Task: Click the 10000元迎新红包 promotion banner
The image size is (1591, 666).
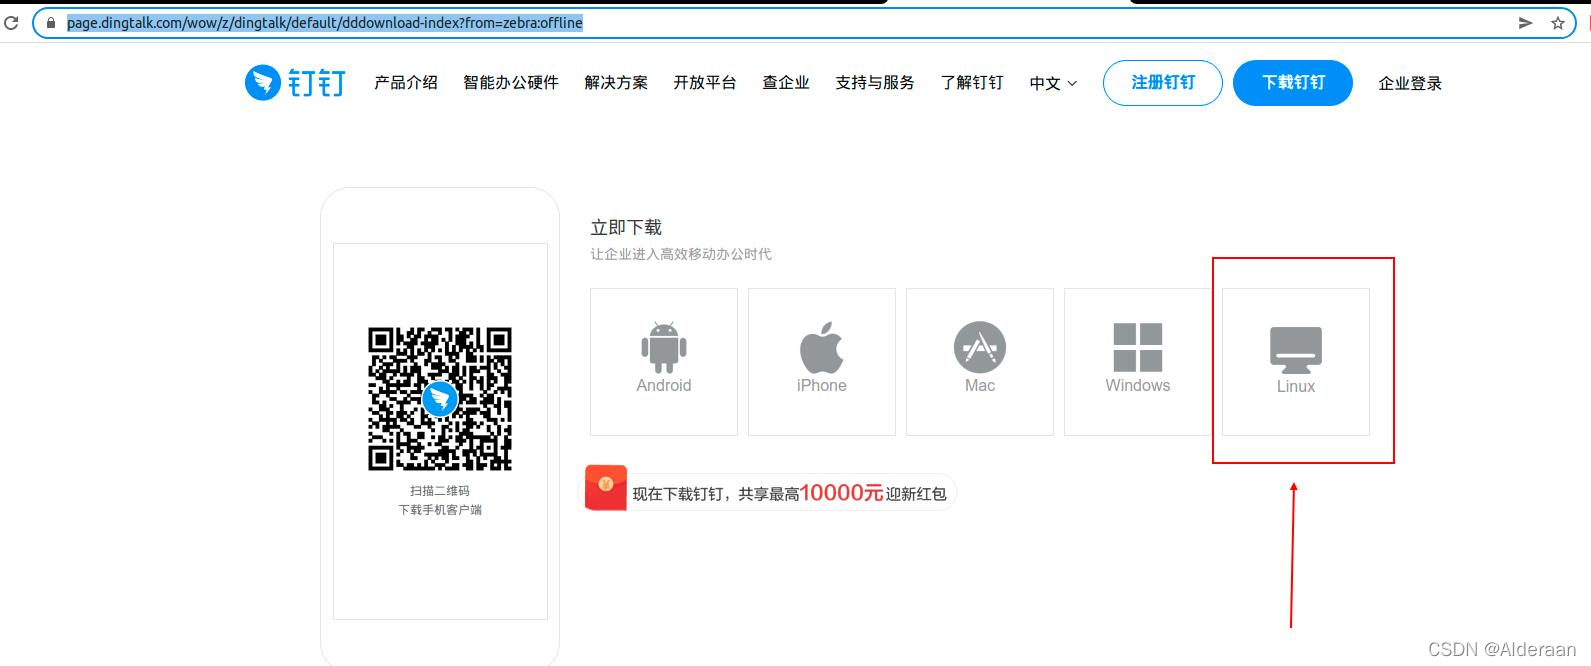Action: click(771, 492)
